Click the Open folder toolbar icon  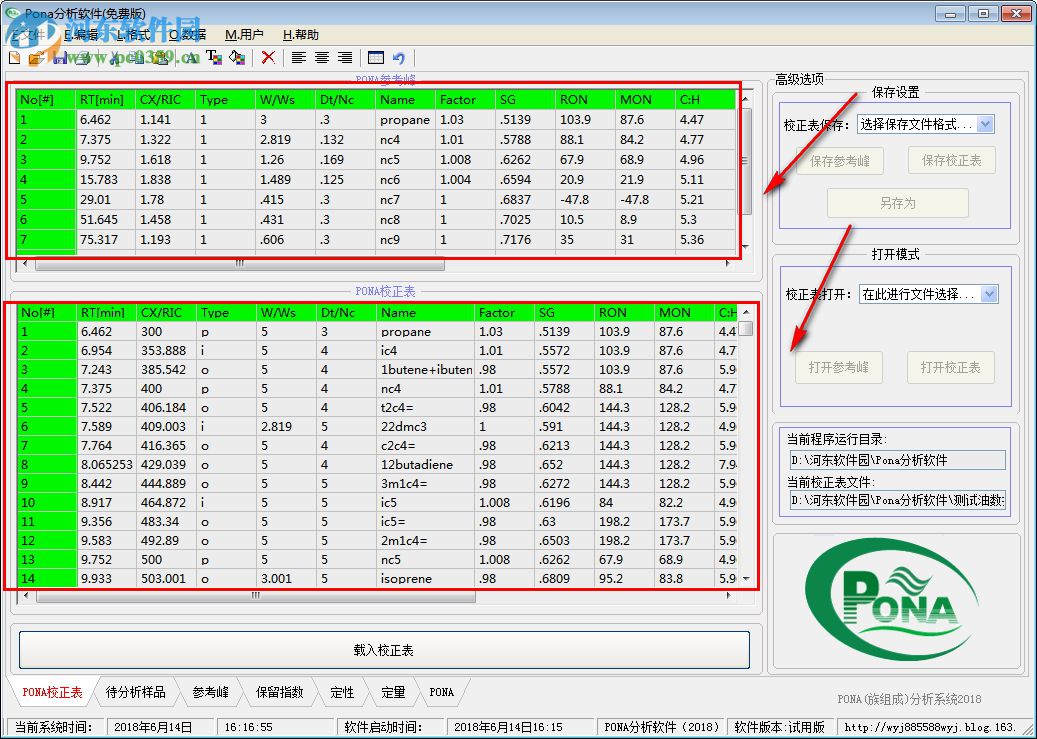click(x=36, y=58)
